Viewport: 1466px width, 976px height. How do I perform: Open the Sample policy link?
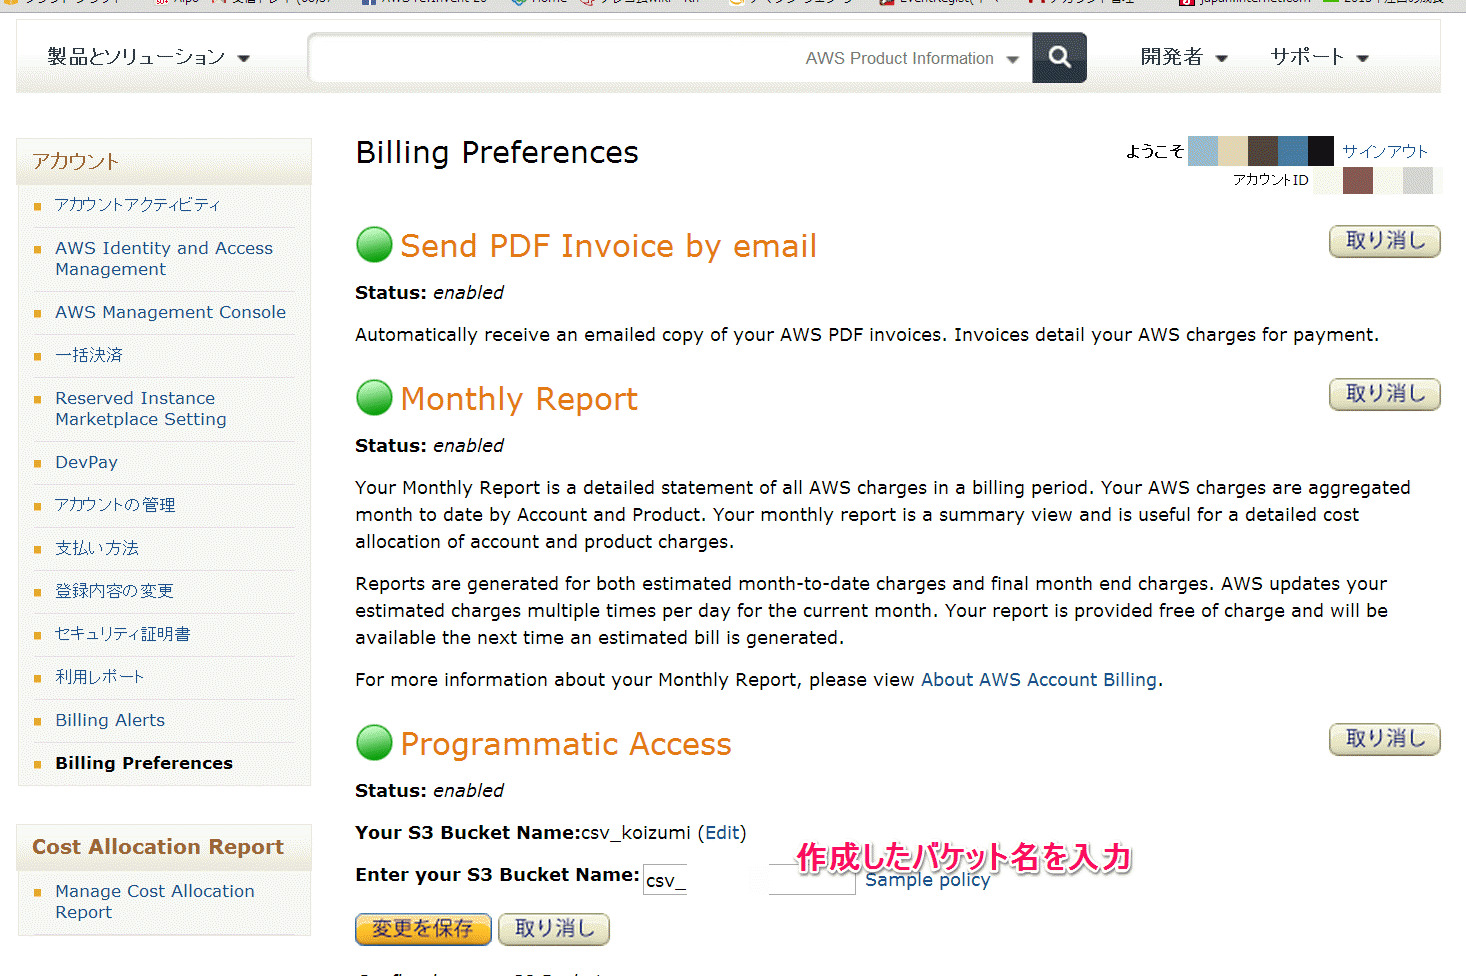click(928, 880)
